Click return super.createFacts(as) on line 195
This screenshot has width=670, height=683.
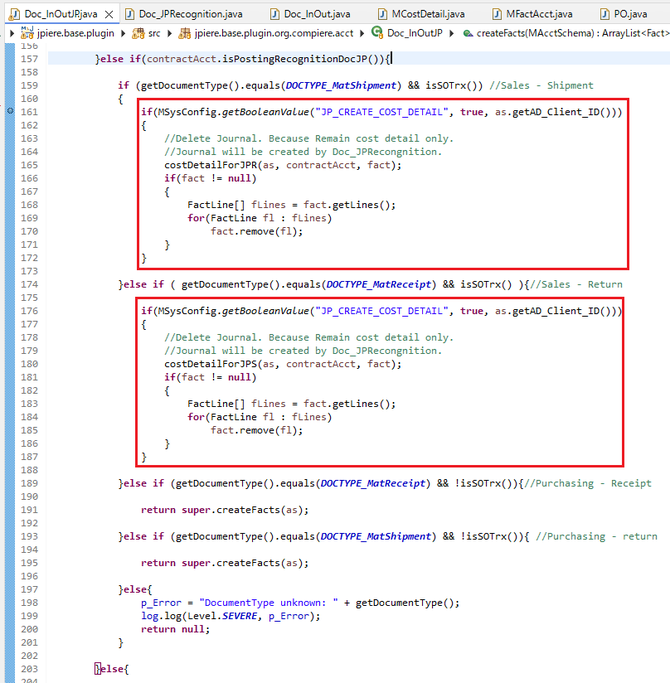tap(225, 563)
